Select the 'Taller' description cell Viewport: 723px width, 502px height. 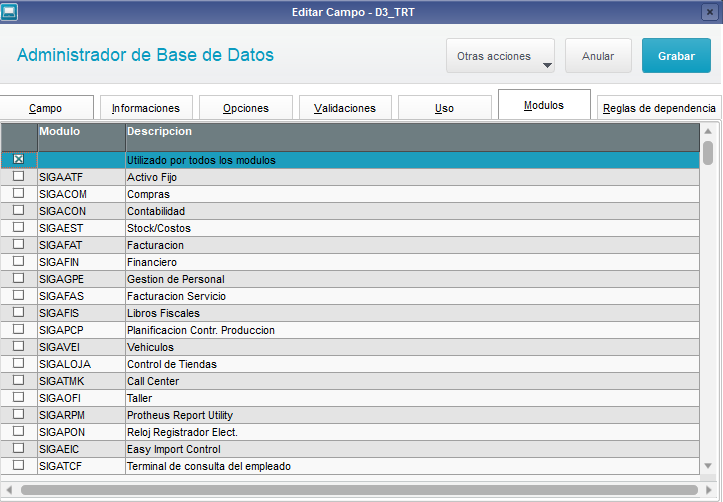click(x=413, y=398)
